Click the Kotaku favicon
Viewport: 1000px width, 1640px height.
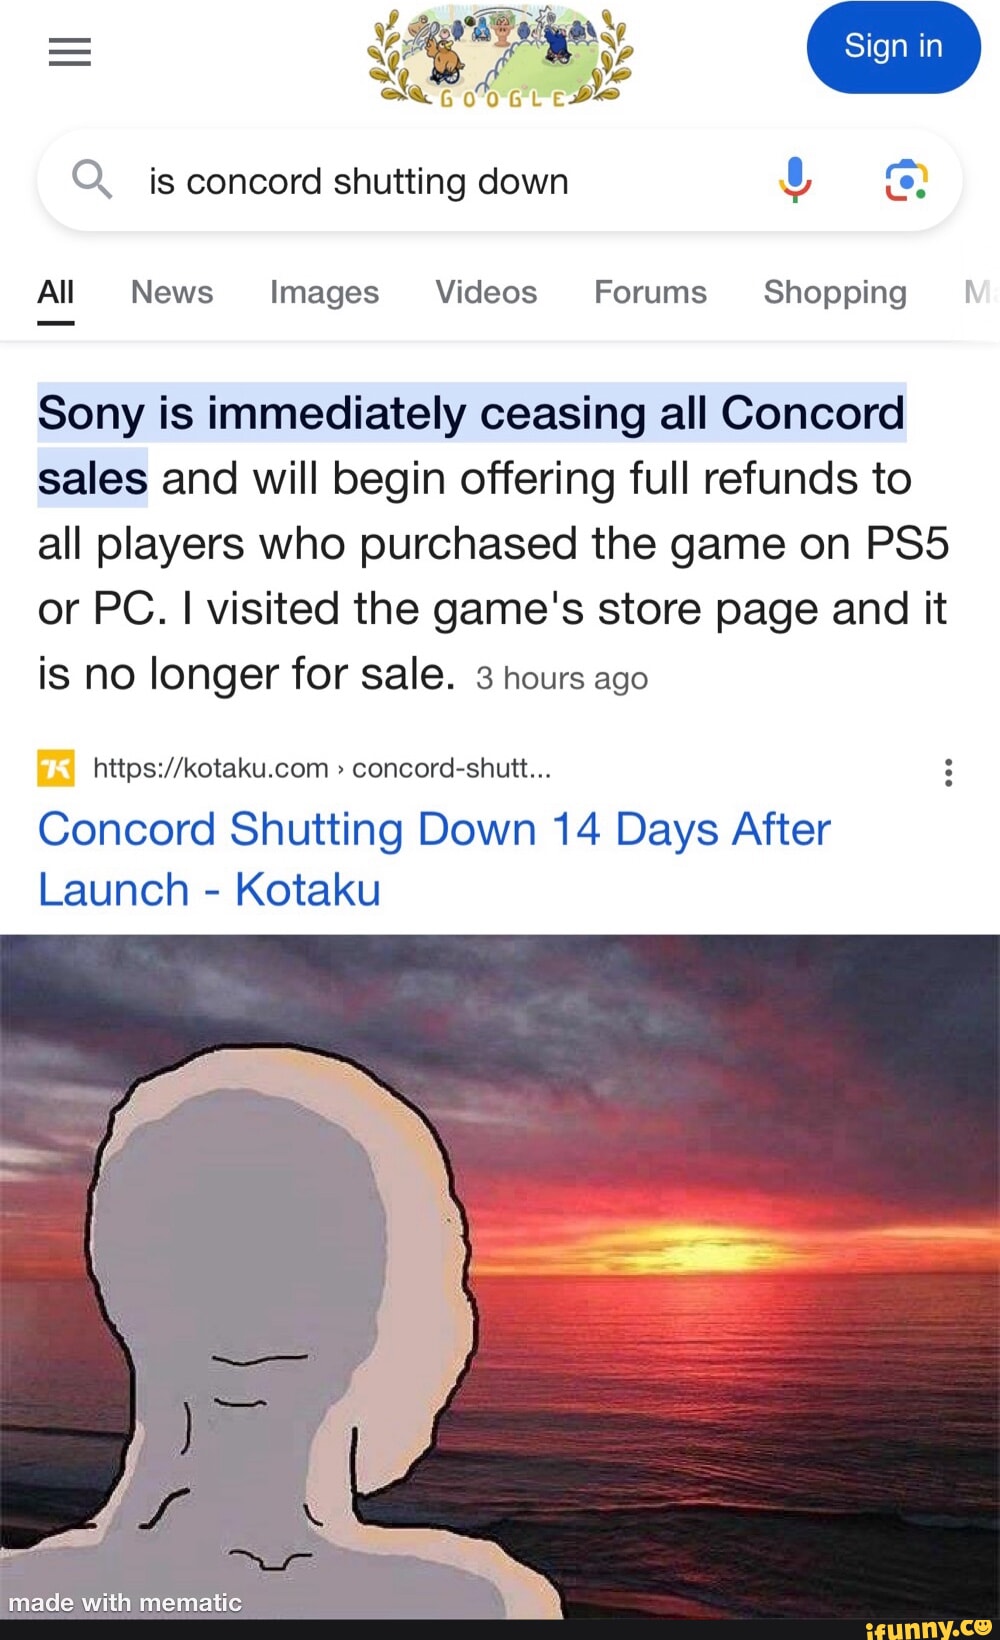[x=56, y=768]
